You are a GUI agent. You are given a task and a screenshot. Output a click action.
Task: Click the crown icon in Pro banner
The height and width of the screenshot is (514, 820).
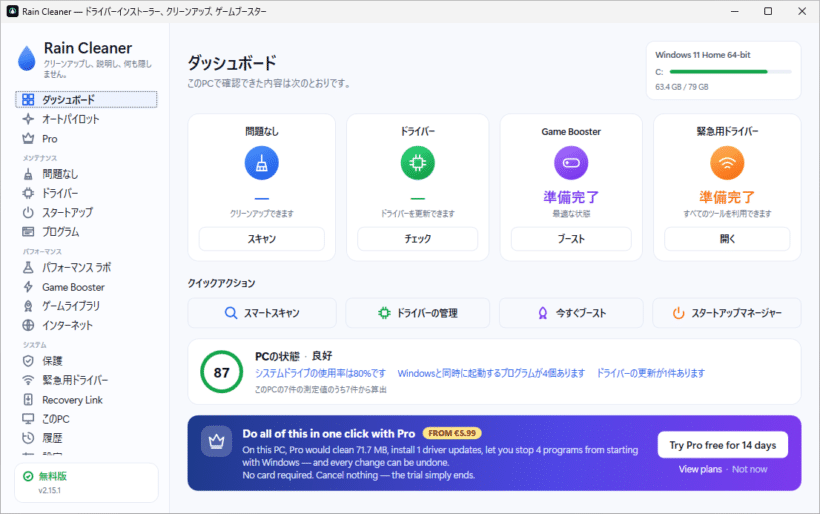(216, 442)
